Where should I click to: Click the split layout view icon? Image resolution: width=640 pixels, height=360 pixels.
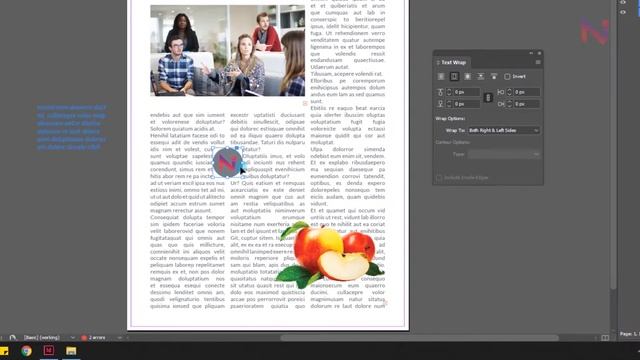605,338
